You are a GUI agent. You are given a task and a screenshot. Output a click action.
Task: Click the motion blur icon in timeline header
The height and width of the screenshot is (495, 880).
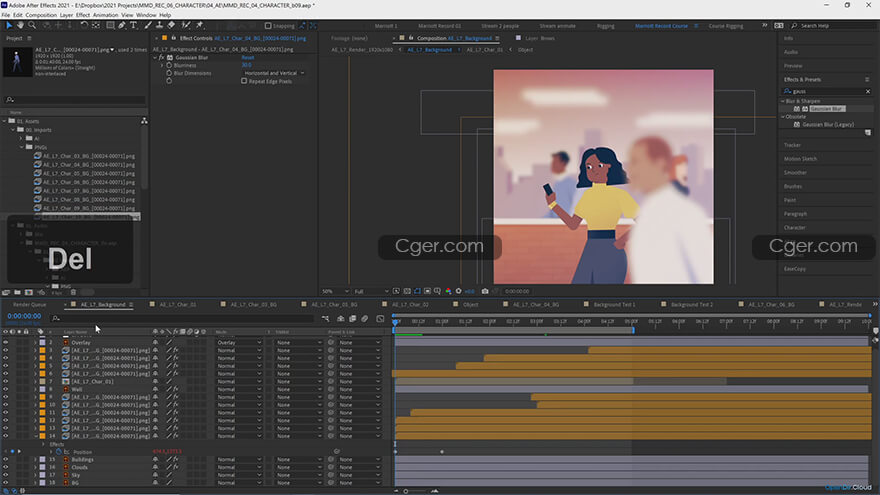[365, 318]
